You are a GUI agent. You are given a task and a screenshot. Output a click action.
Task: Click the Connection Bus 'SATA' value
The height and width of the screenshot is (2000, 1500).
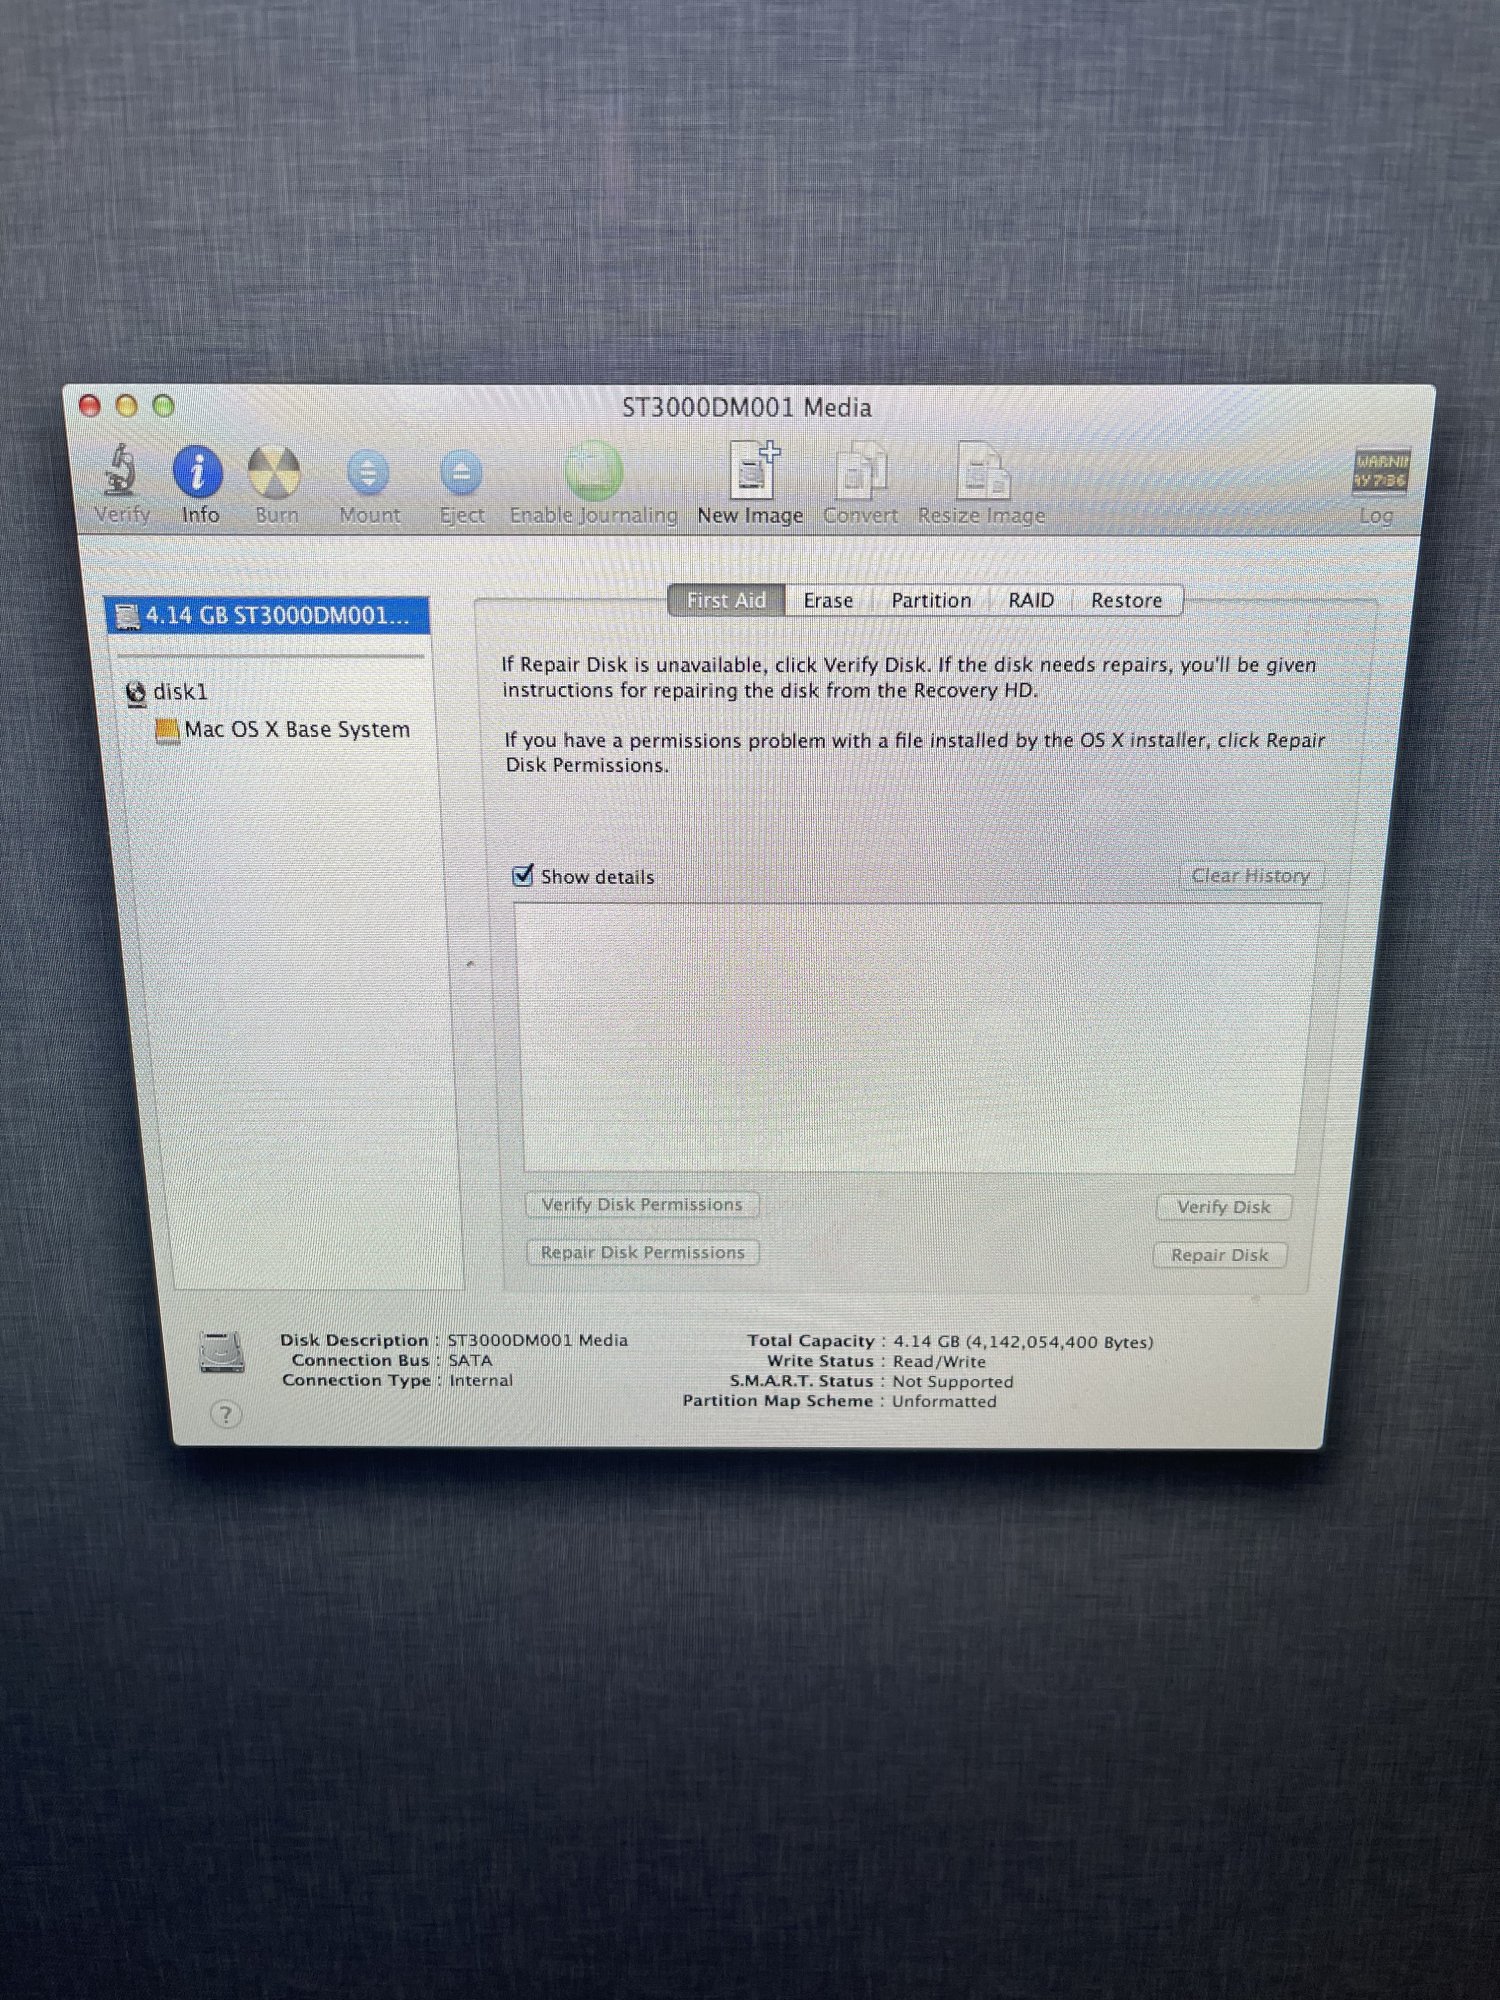pos(470,1361)
